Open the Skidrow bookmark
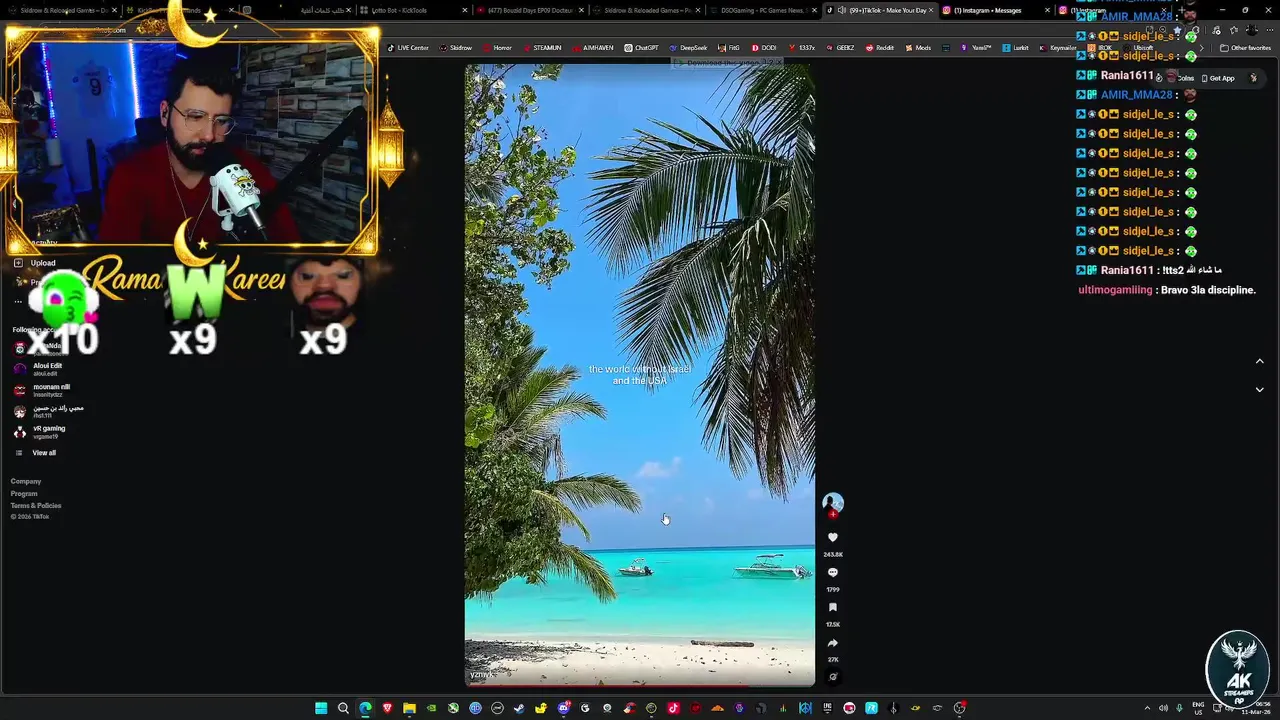1280x720 pixels. coord(456,48)
